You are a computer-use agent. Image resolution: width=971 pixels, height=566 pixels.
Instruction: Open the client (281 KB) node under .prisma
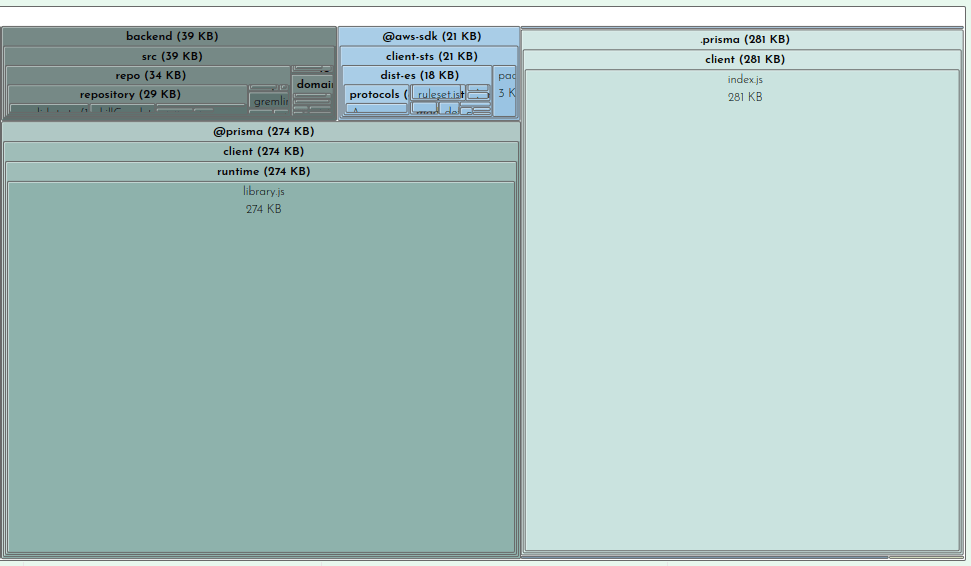(744, 59)
